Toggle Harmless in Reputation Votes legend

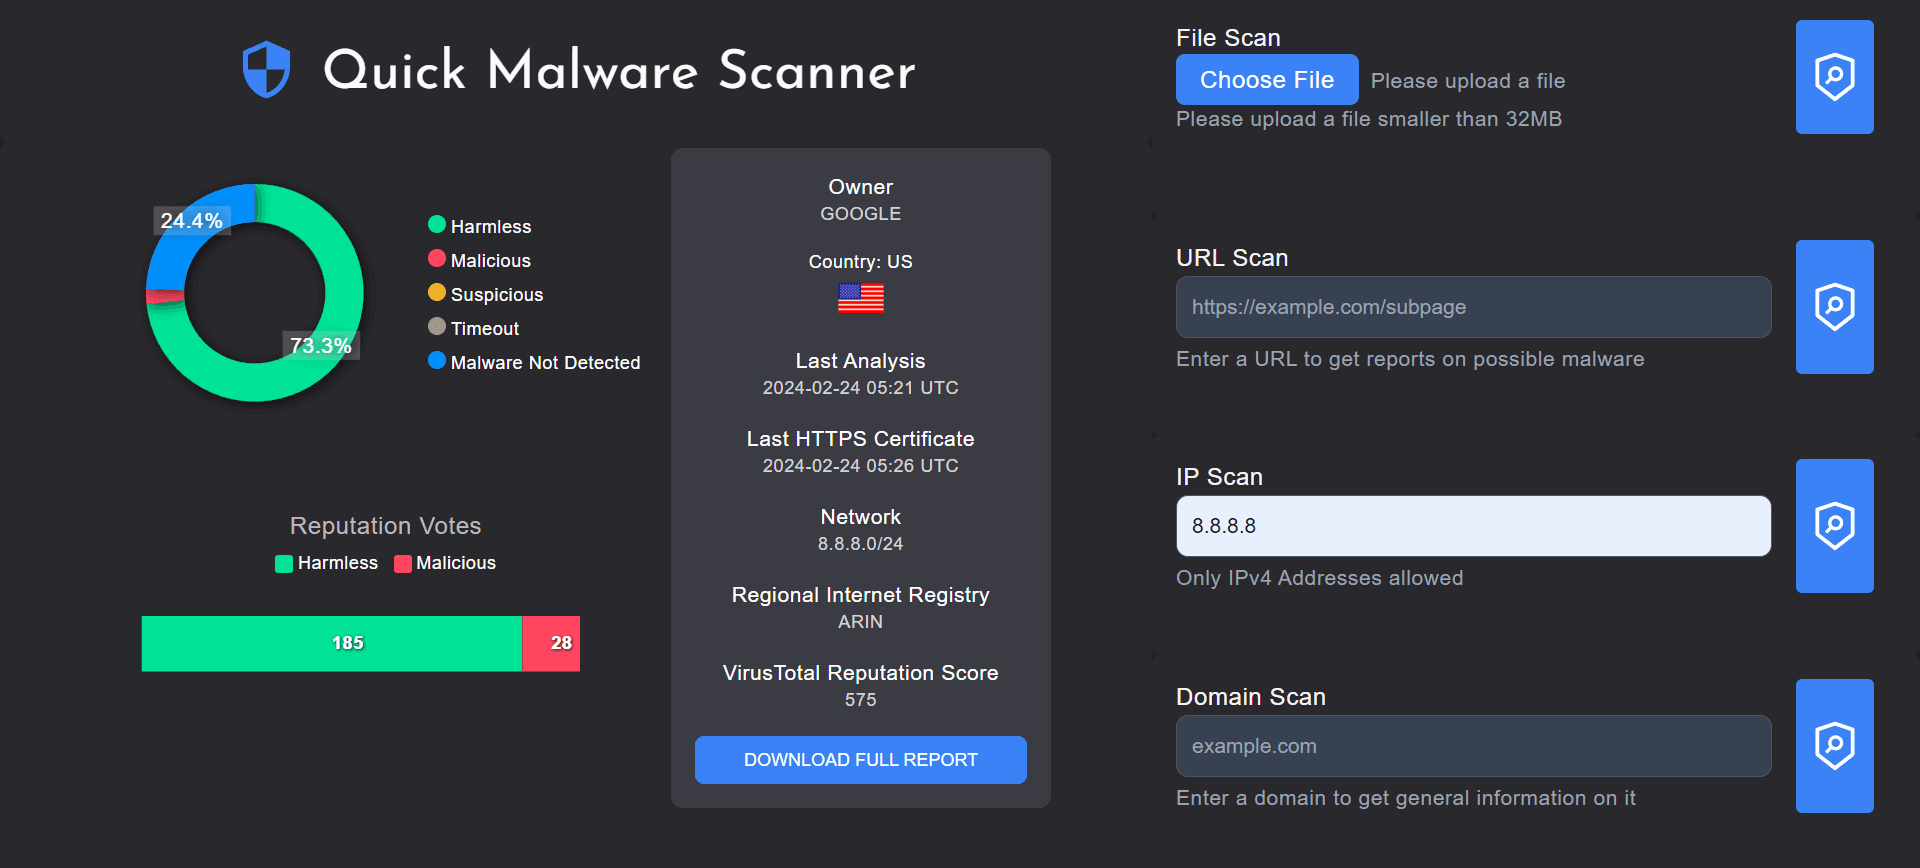[x=327, y=563]
